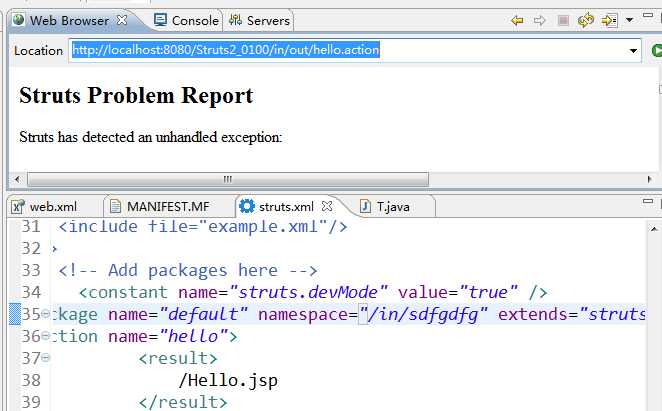Minimize the Web Browser view panel
The height and width of the screenshot is (411, 662).
[x=648, y=15]
